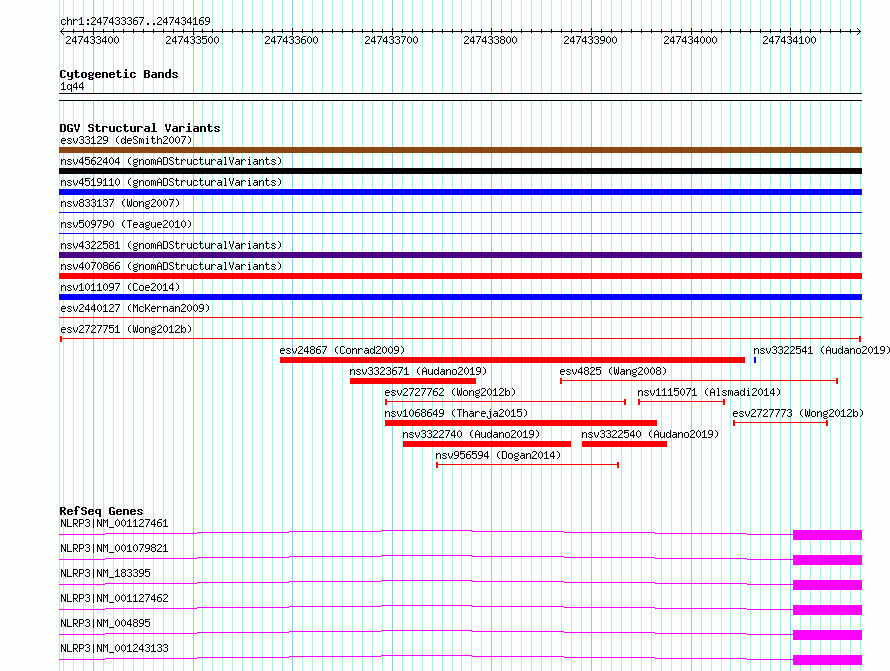Screen dimensions: 890x671
Task: Click the esv33129 (deSmith2007) variant label
Action: tap(126, 140)
